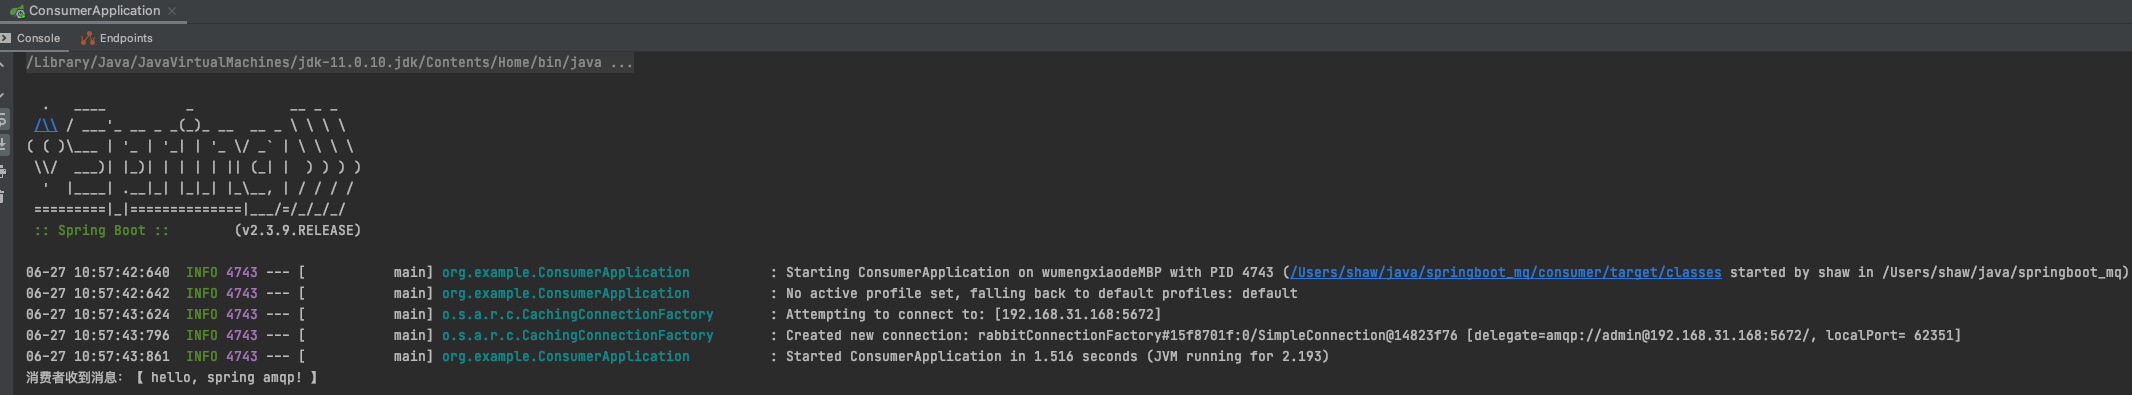Click the blue ASCII banner link

(x=46, y=125)
